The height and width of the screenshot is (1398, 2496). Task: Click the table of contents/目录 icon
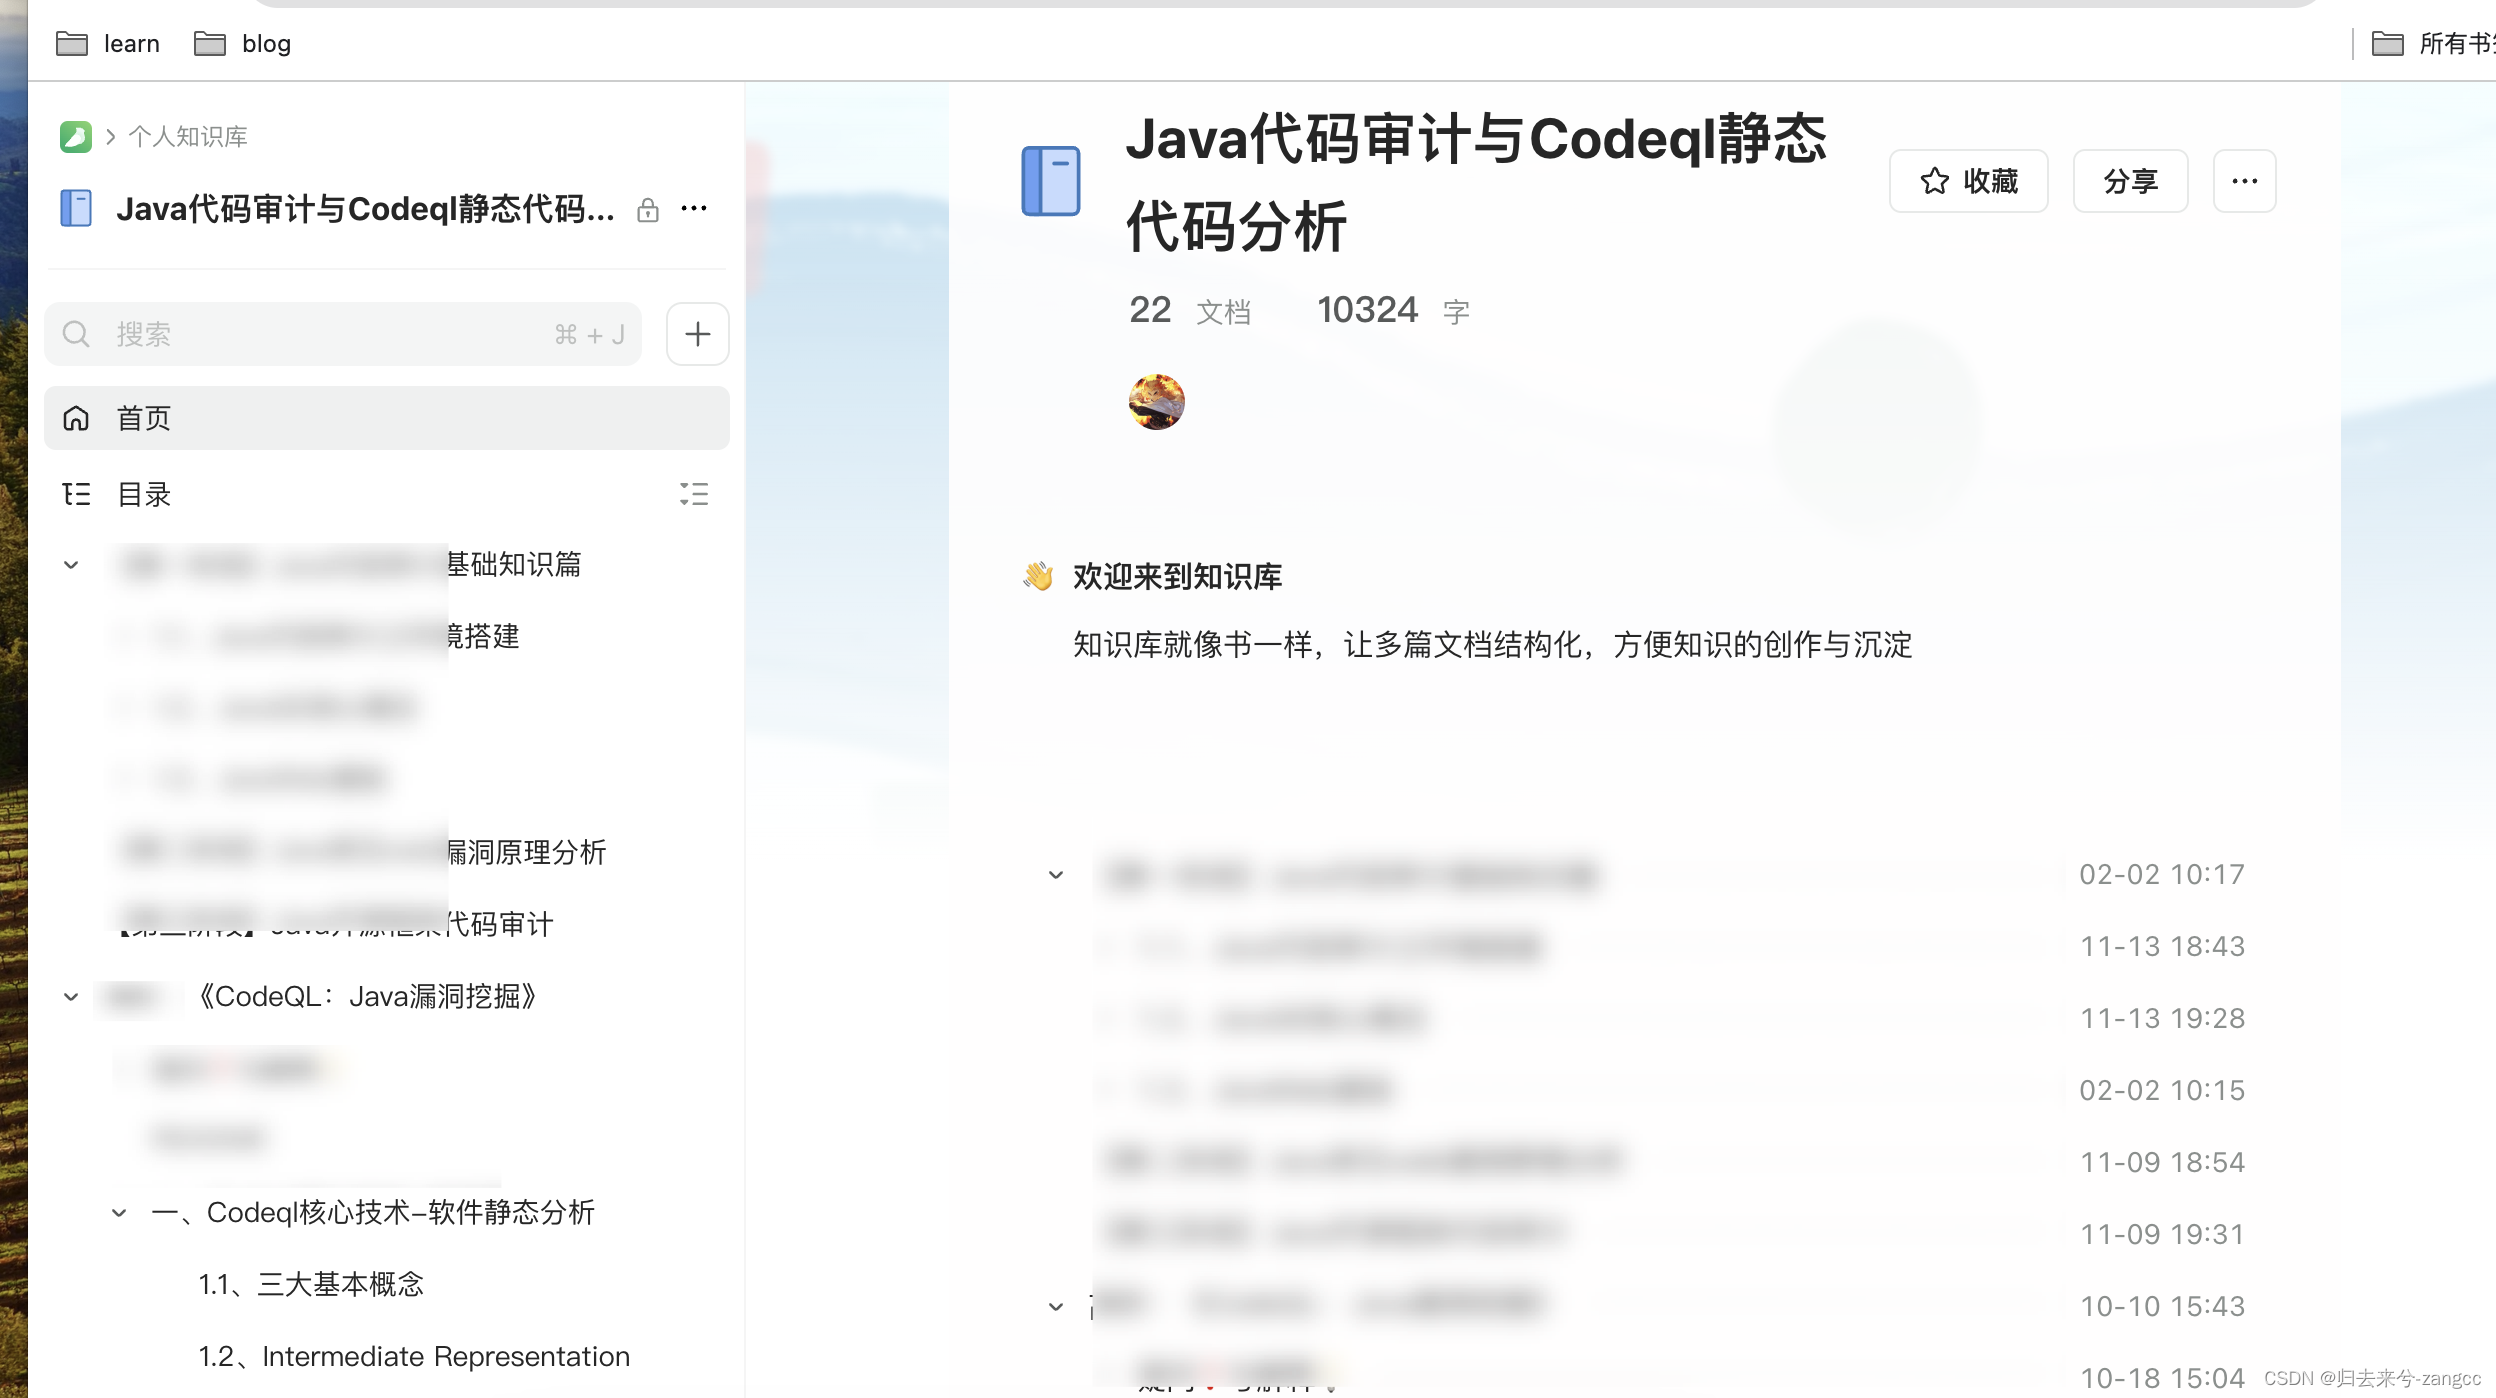pyautogui.click(x=75, y=495)
